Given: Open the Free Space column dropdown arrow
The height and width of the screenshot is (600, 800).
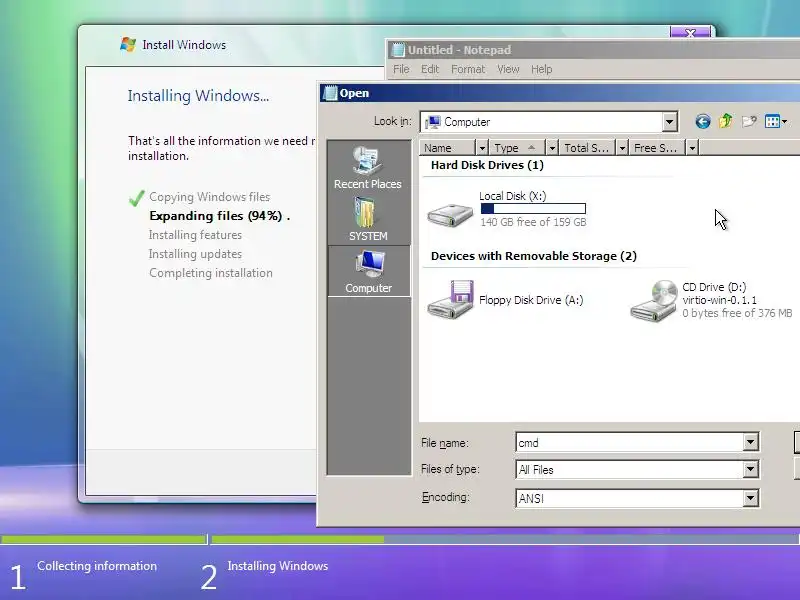Looking at the screenshot, I should click(x=692, y=148).
